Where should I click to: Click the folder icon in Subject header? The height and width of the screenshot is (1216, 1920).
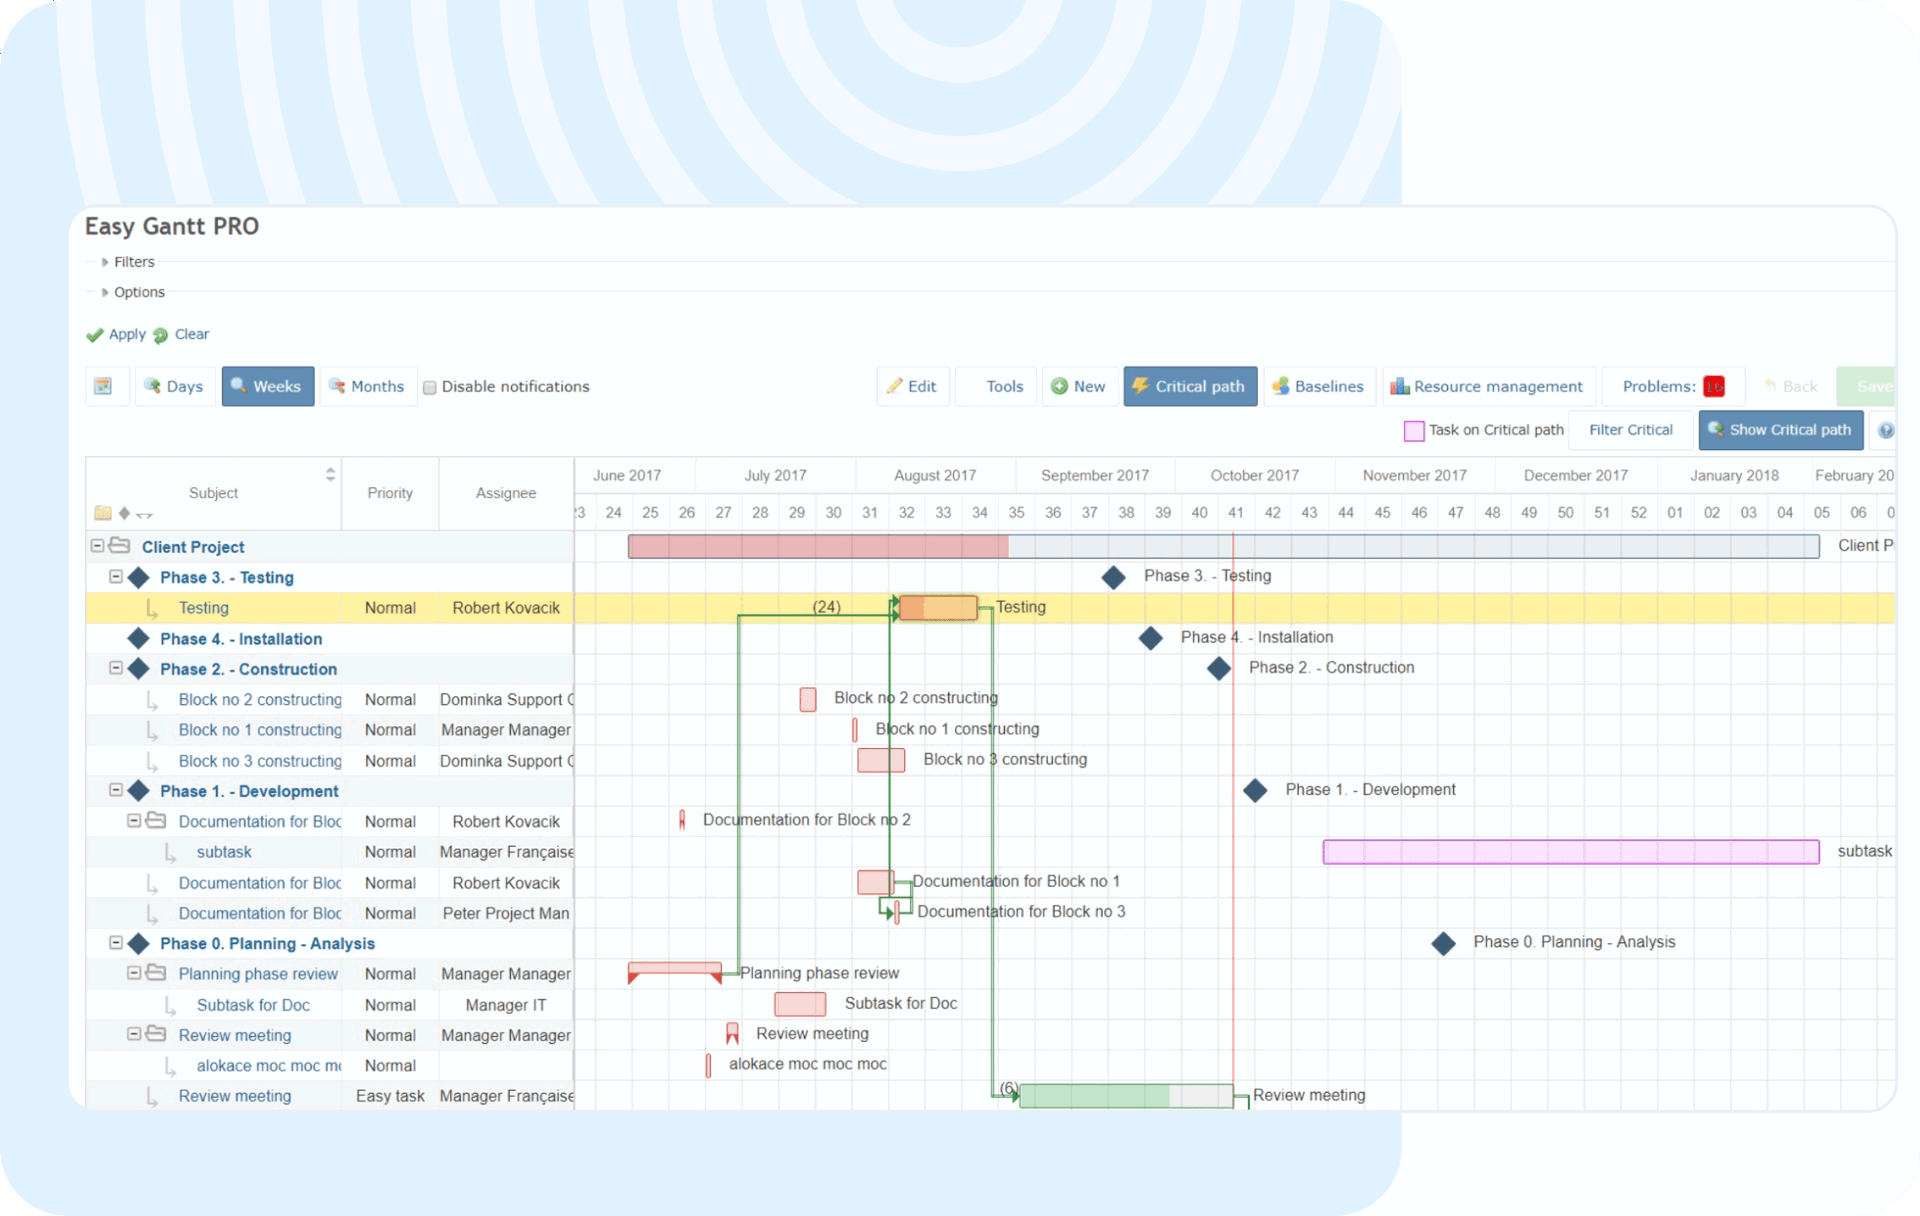(102, 513)
